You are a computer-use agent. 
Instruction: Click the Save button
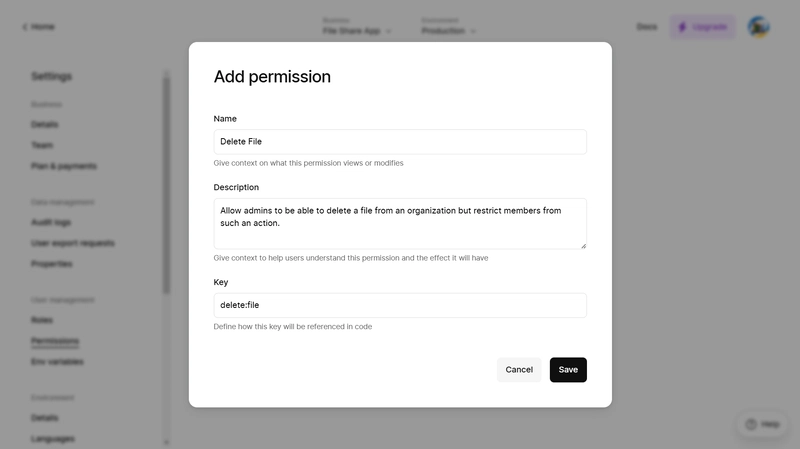pos(568,369)
